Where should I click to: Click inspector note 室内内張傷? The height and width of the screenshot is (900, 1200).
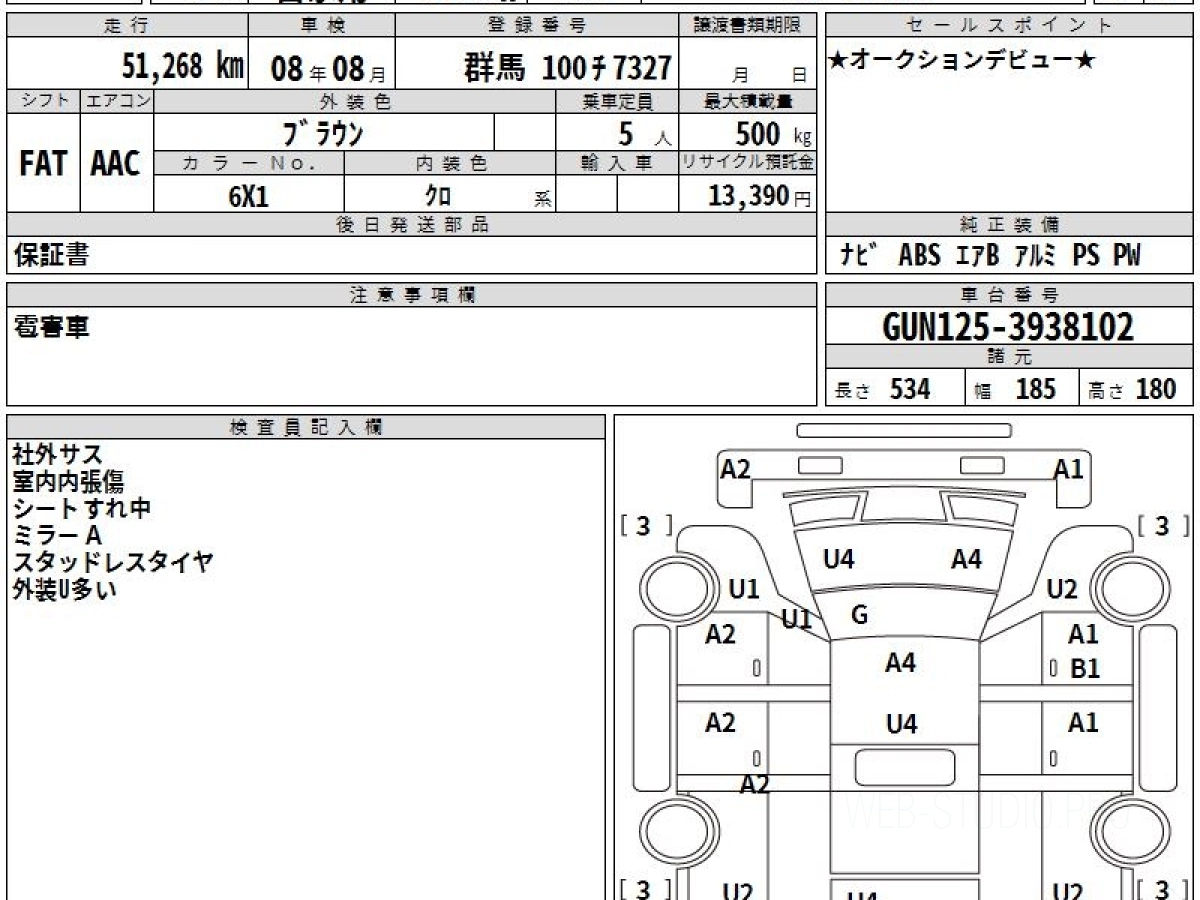(68, 482)
